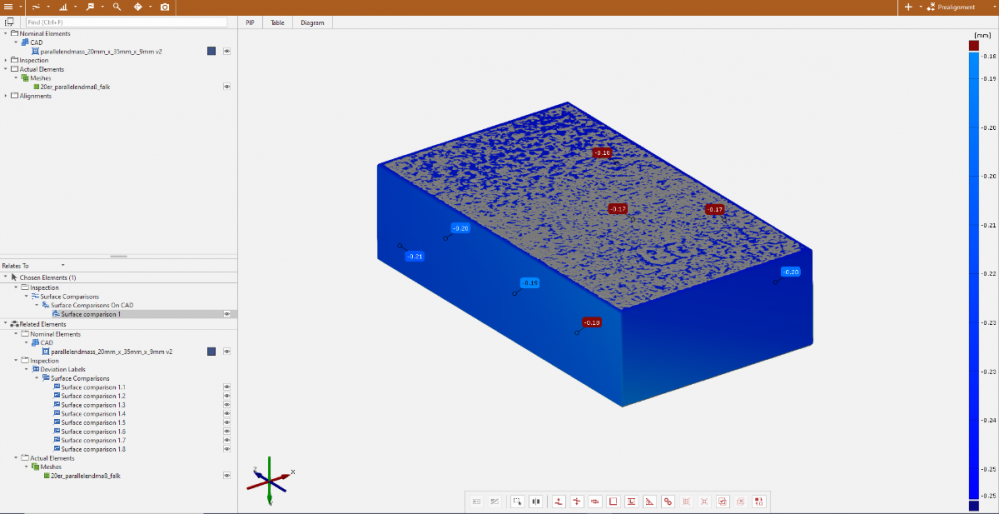Click the XYZ coordinate axes widget

(270, 482)
